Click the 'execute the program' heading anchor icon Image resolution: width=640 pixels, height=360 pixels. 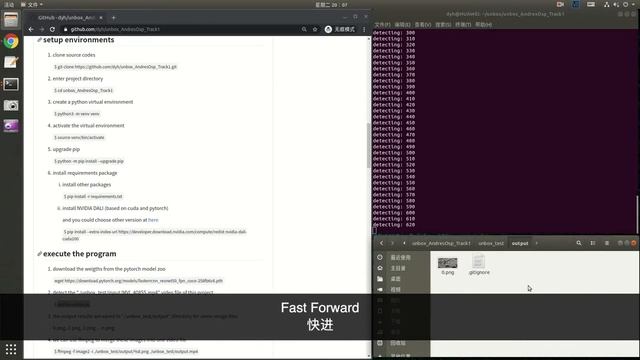40,254
